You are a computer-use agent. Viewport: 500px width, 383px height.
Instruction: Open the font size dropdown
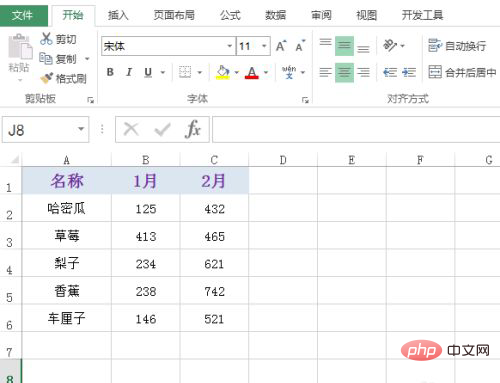(264, 46)
